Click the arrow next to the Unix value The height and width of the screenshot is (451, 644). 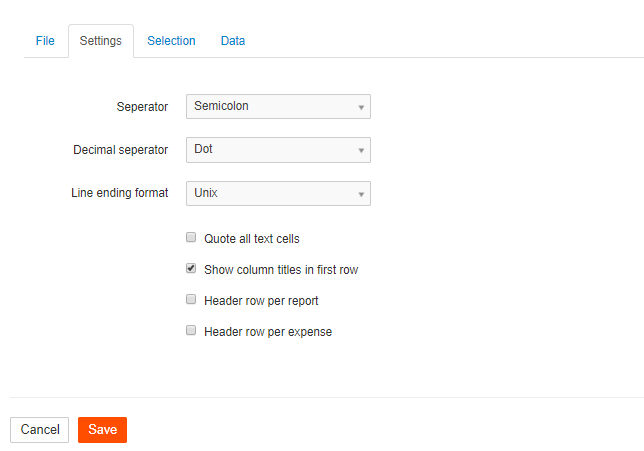(361, 194)
